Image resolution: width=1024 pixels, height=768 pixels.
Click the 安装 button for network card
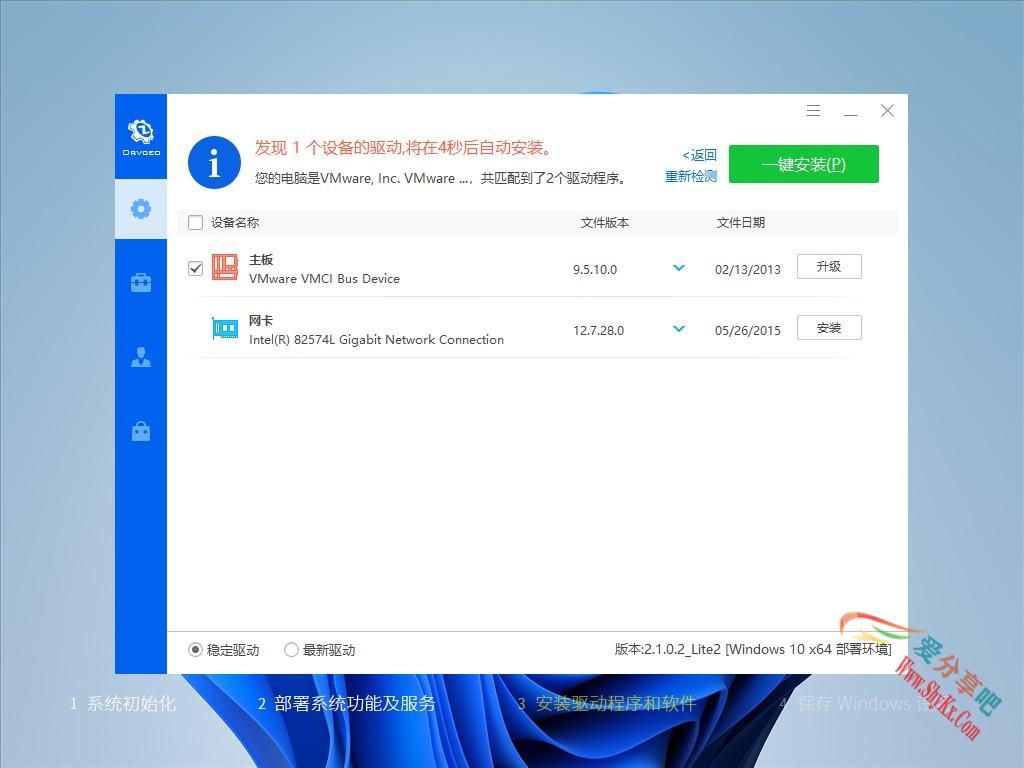click(829, 328)
